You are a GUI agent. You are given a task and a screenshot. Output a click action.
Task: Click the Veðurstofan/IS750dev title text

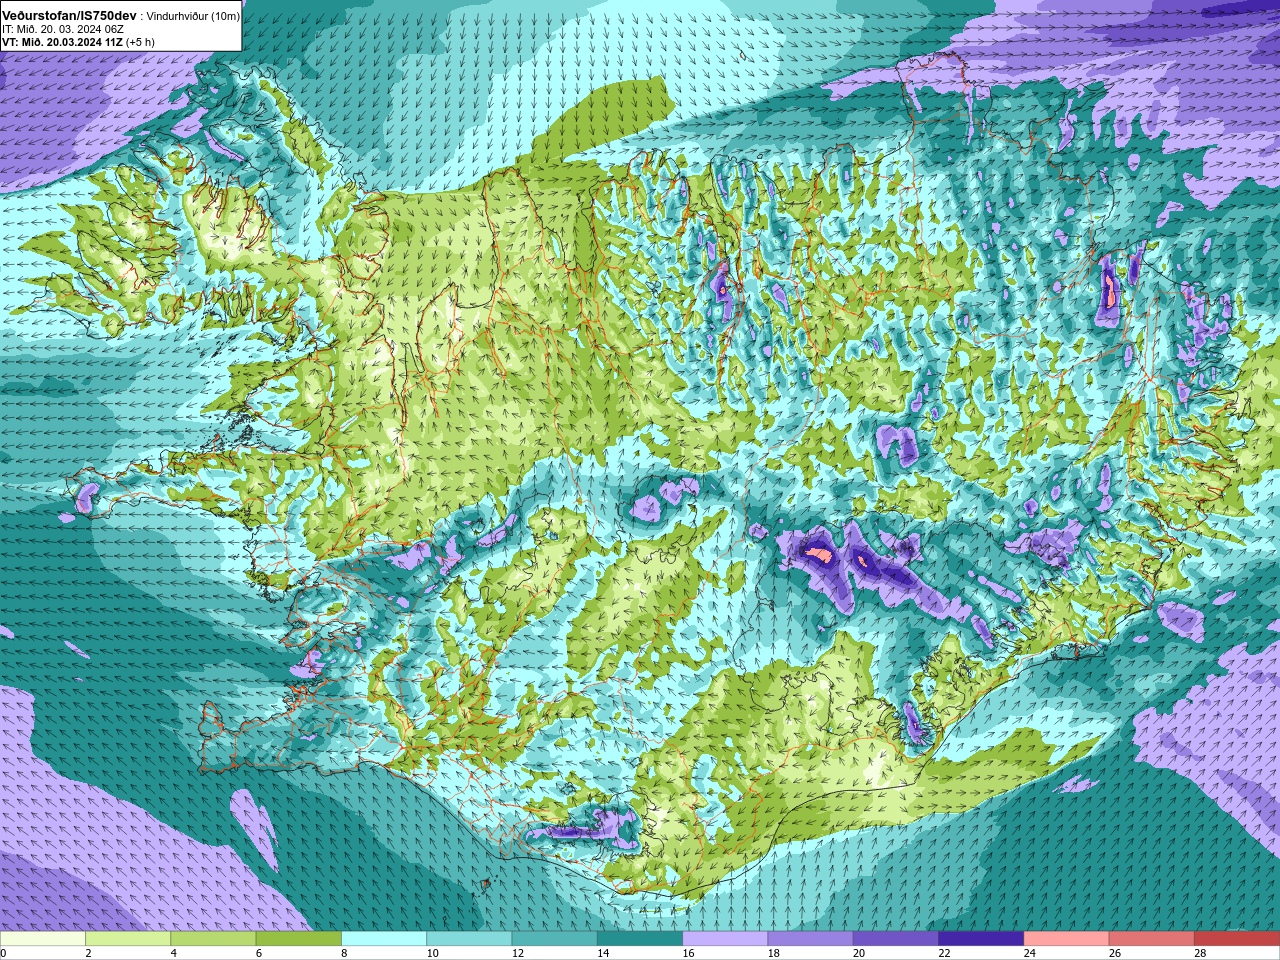pos(70,16)
